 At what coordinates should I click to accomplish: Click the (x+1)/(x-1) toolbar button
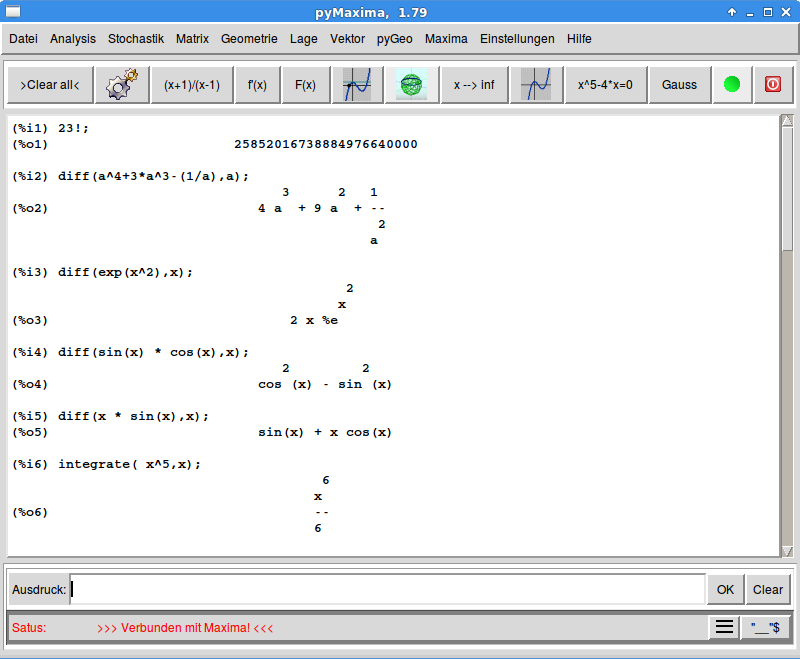coord(192,85)
